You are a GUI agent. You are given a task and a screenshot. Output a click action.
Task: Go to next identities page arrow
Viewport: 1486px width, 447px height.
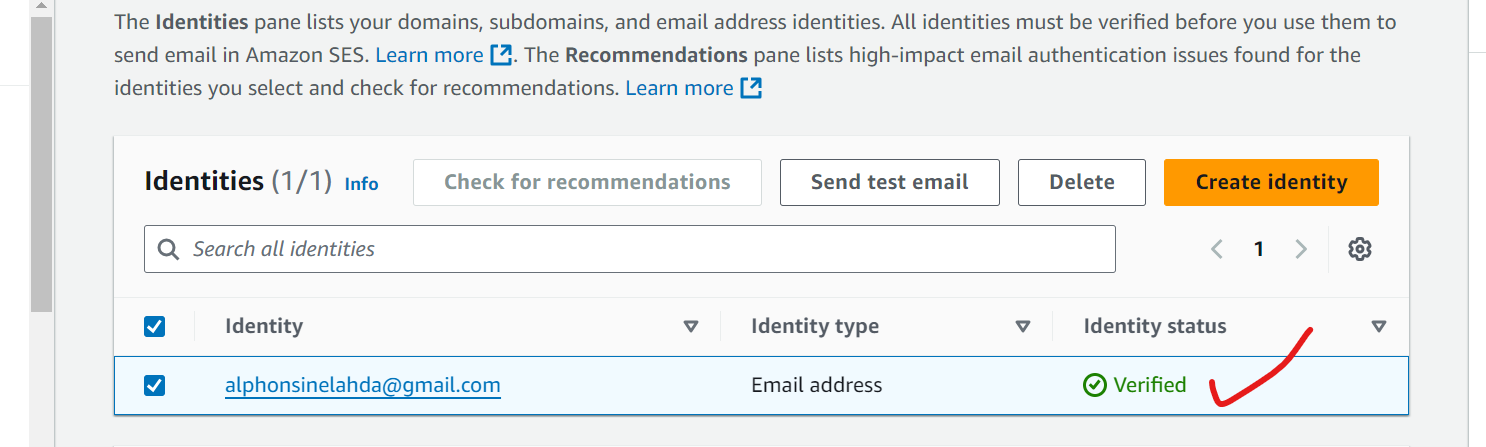pyautogui.click(x=1301, y=249)
